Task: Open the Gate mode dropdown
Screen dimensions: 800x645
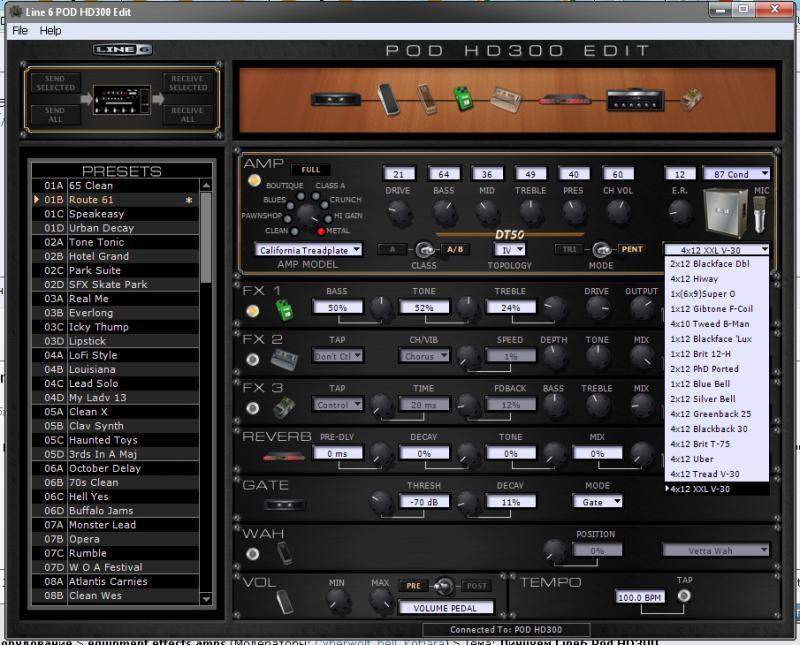Action: click(602, 502)
